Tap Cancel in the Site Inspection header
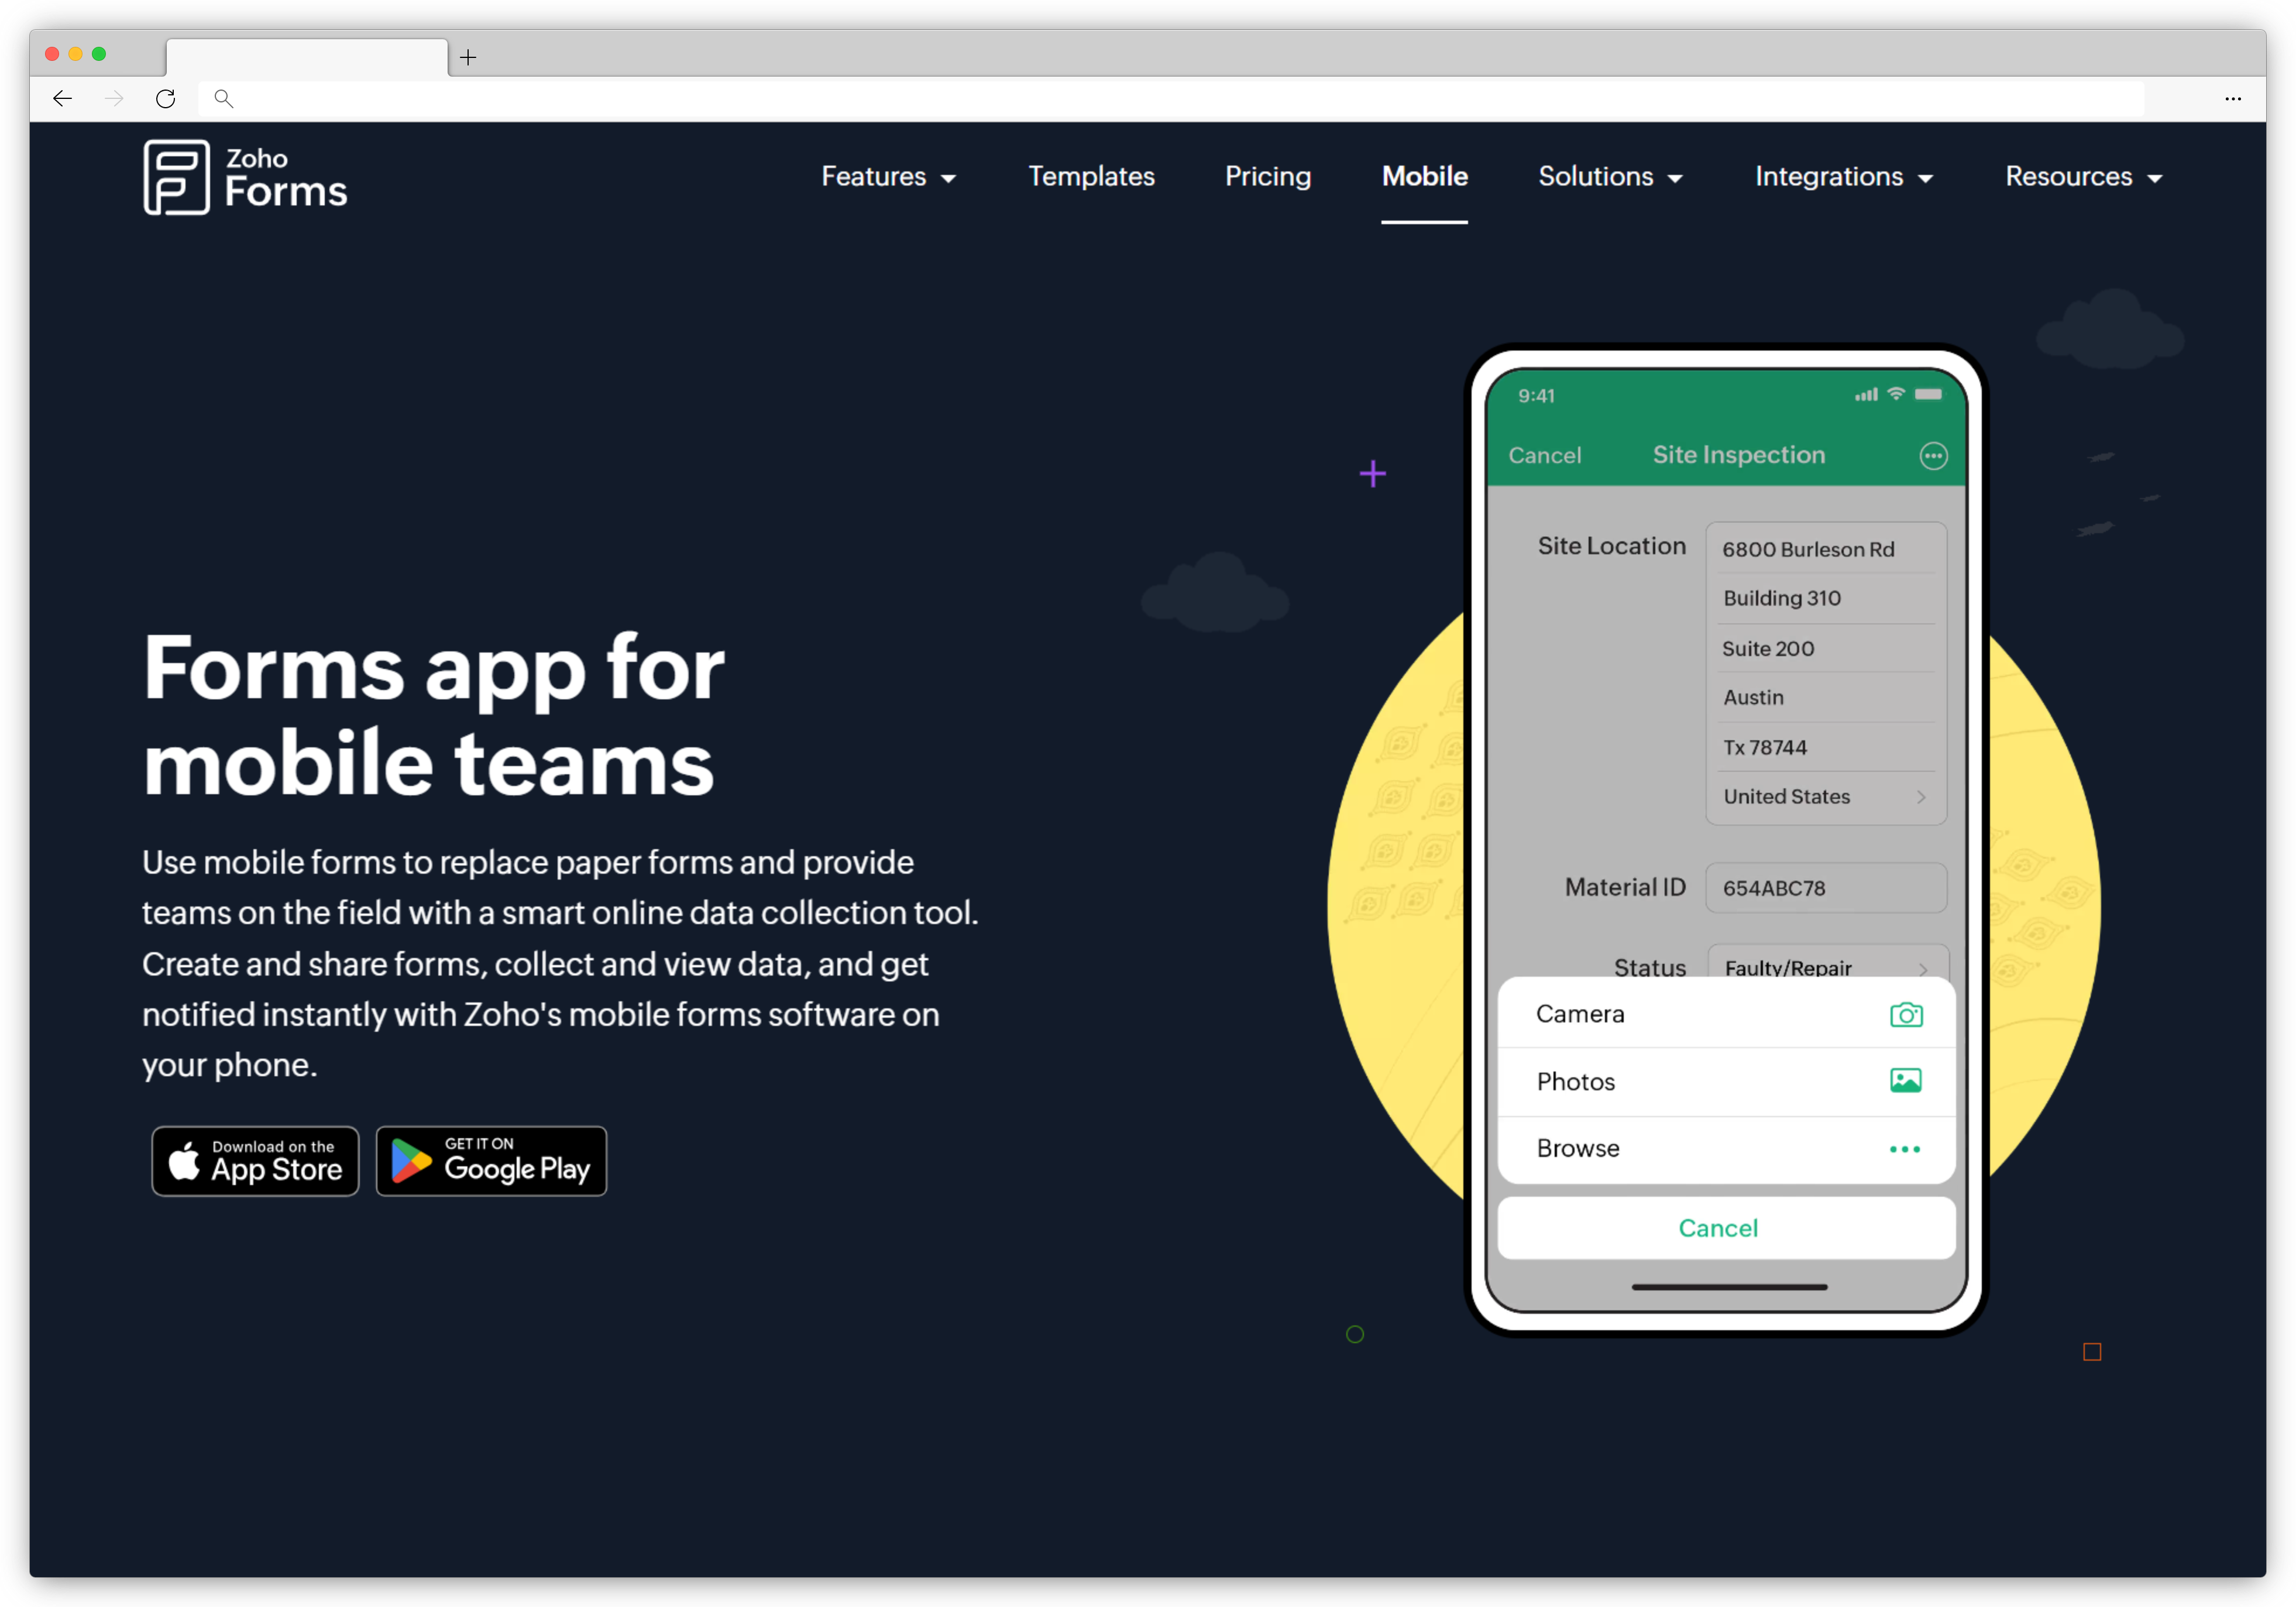This screenshot has width=2296, height=1607. pos(1545,455)
